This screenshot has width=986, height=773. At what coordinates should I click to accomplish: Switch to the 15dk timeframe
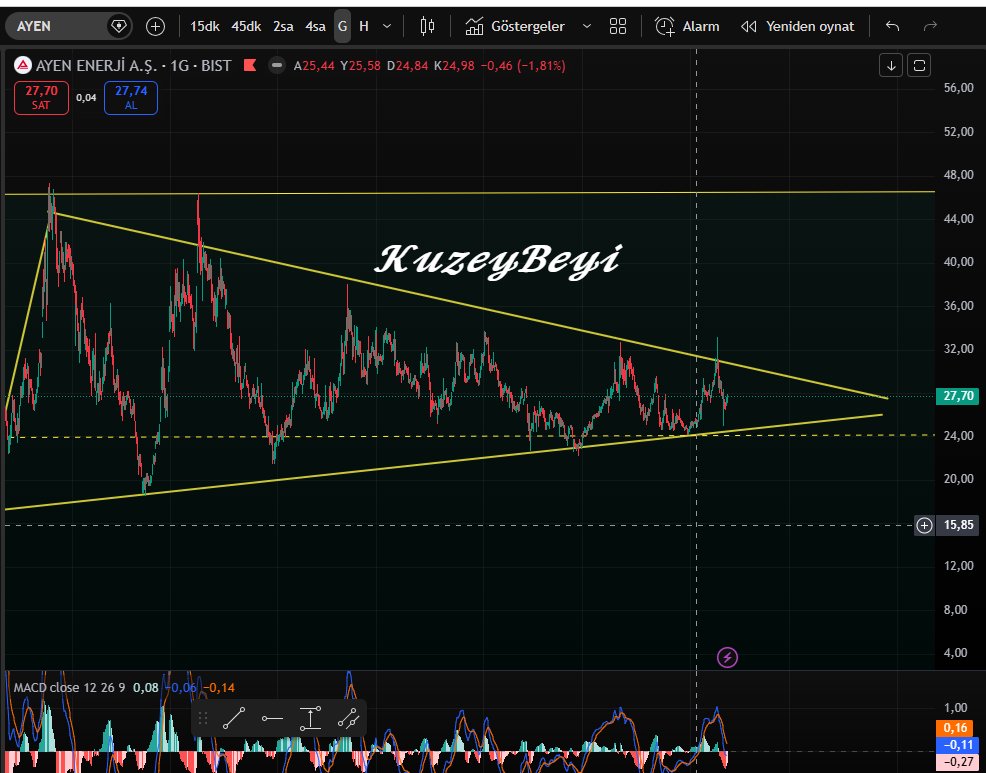tap(203, 26)
